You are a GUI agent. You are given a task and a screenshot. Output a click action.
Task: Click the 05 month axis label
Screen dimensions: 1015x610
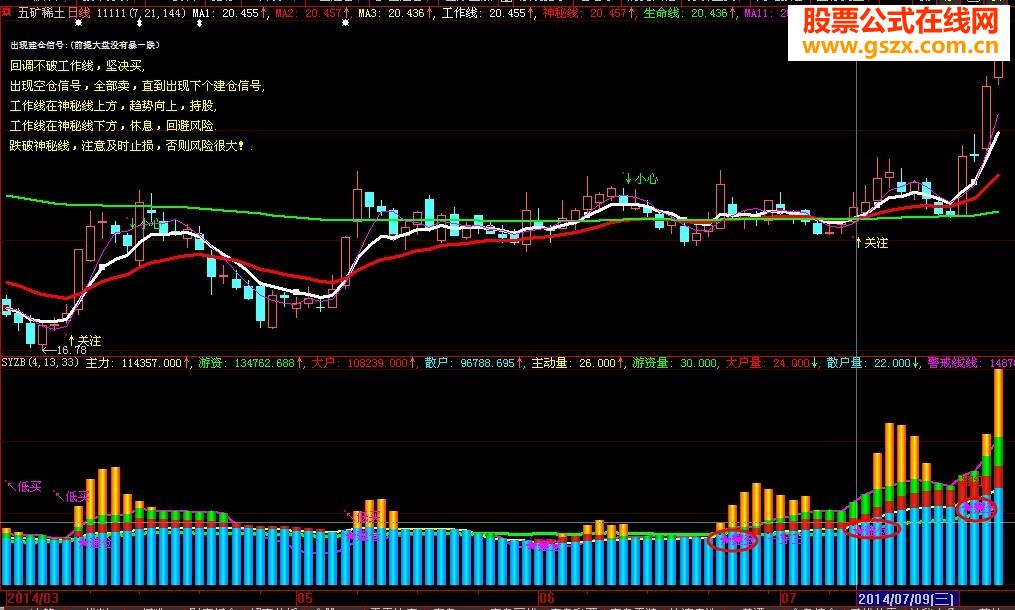[304, 598]
